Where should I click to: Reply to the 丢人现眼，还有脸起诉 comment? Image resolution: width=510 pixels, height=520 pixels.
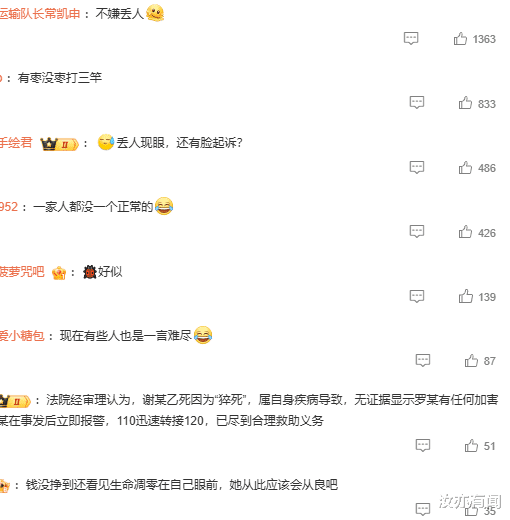pos(417,167)
